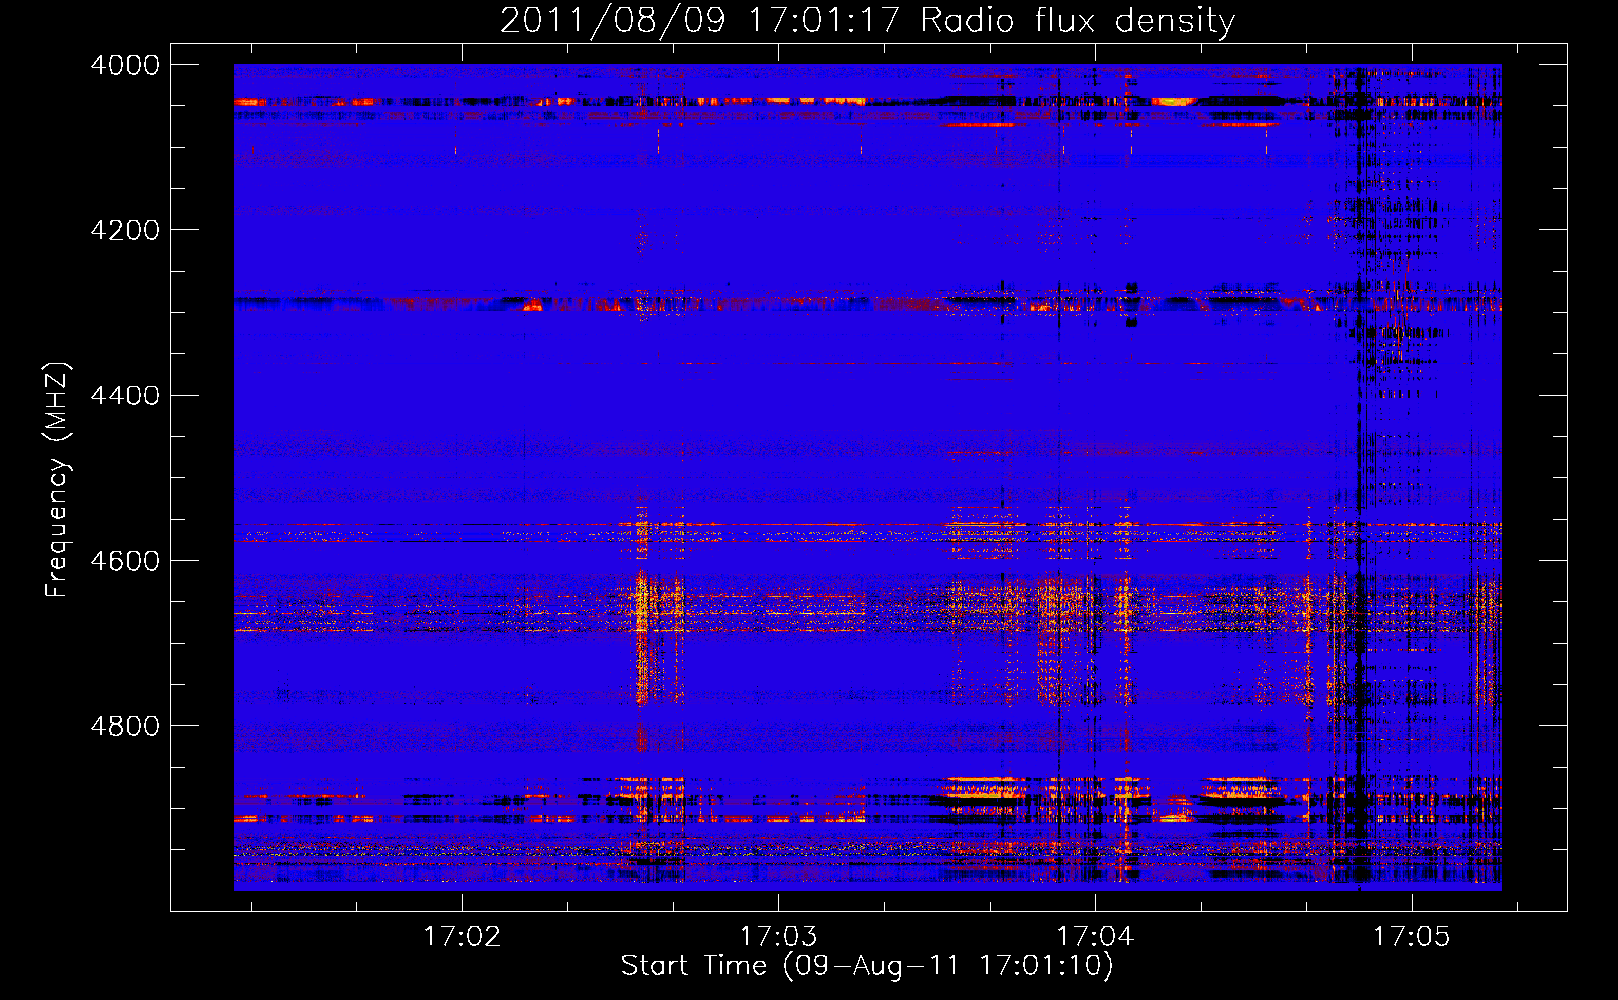Click the 4400 frequency tick label

125,396
